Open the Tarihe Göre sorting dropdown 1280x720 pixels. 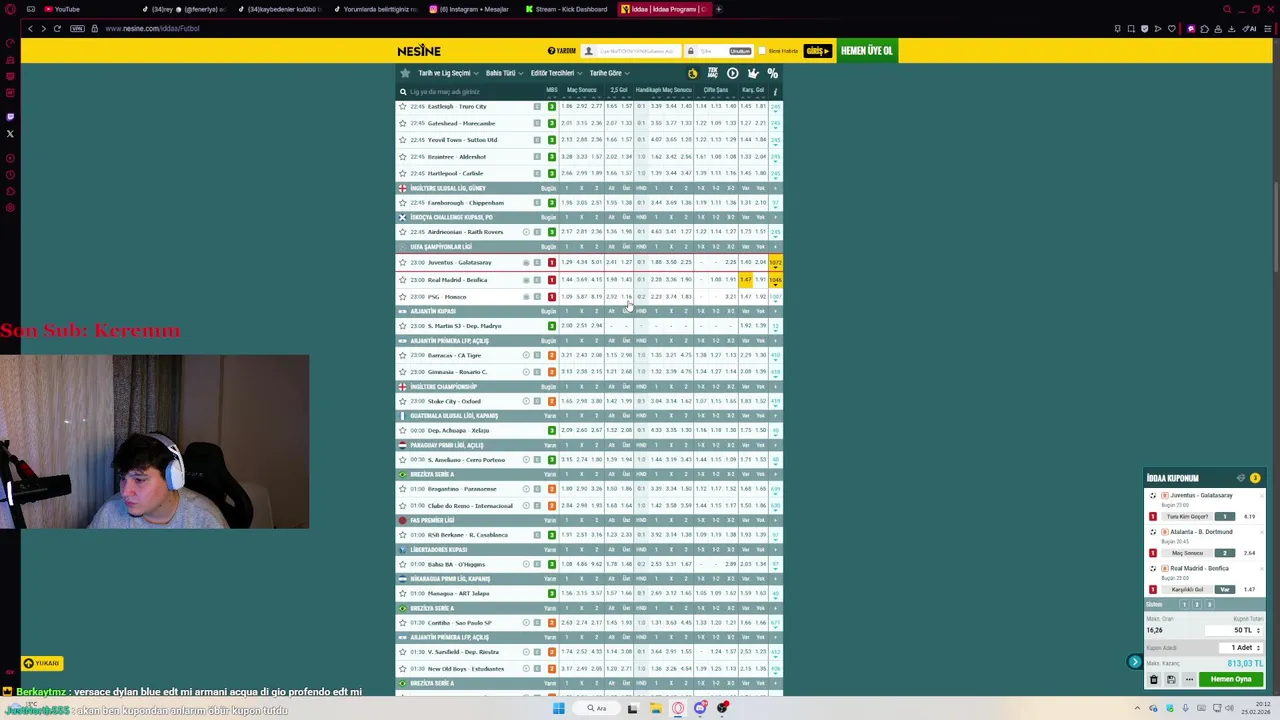pyautogui.click(x=609, y=73)
